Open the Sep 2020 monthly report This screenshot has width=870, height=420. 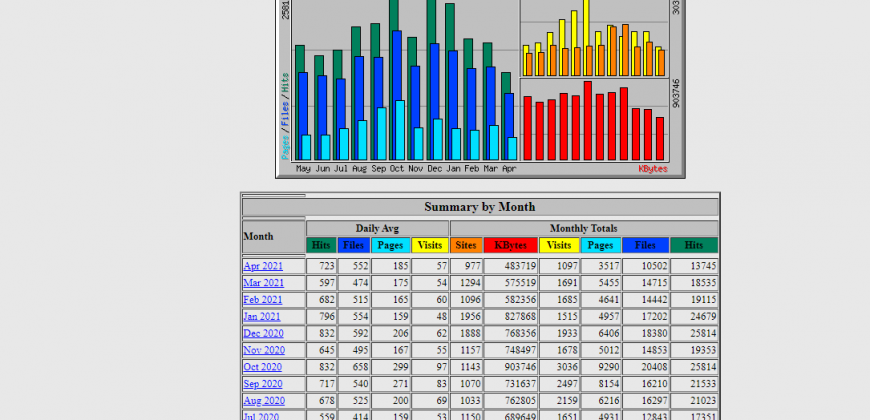click(263, 384)
